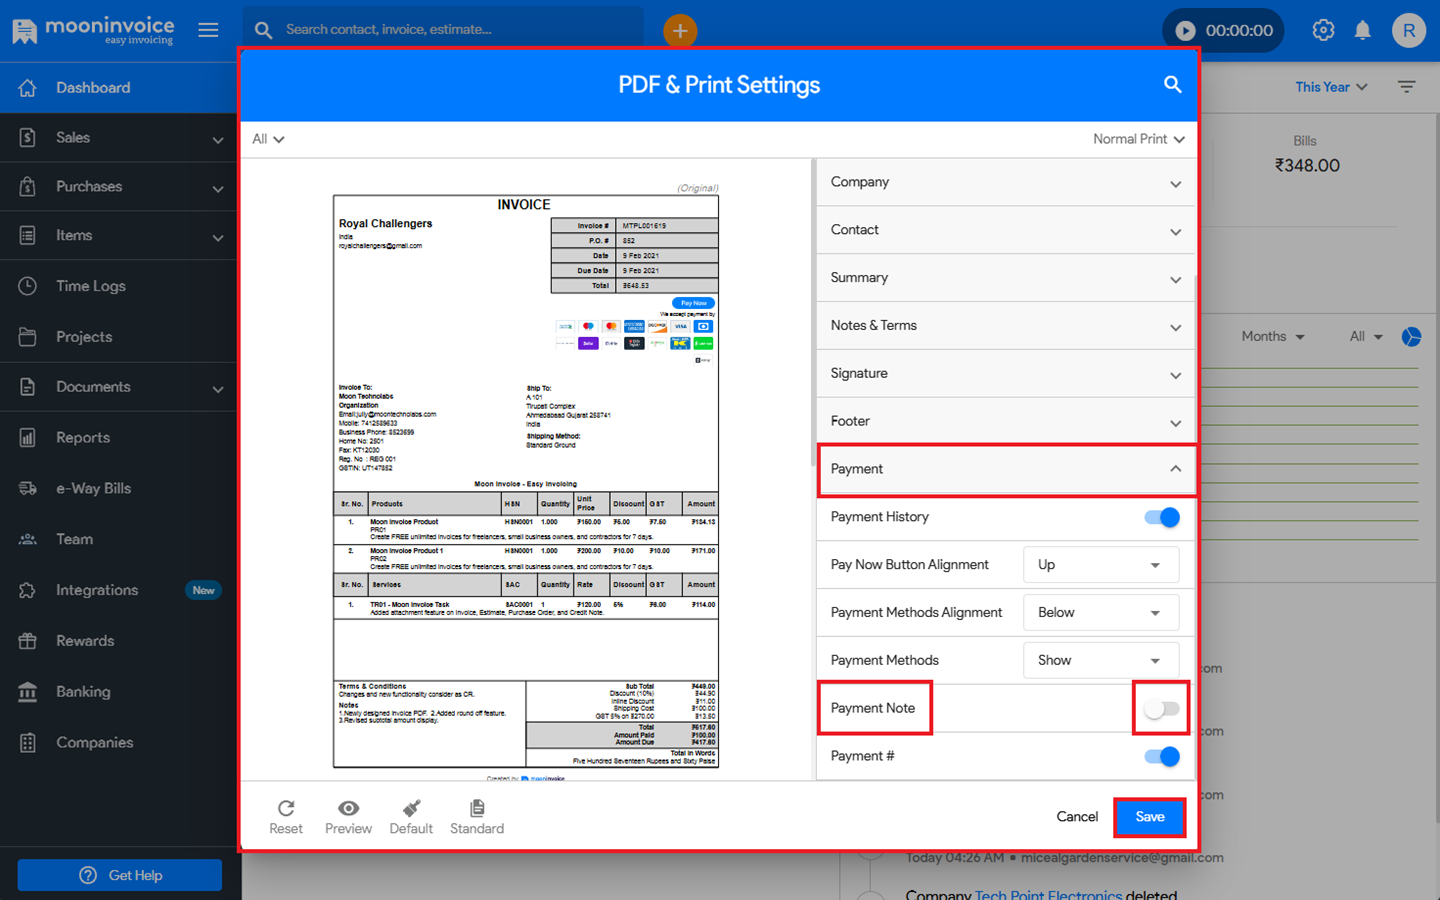Enable the Payment Note toggle
This screenshot has height=900, width=1440.
pyautogui.click(x=1162, y=709)
